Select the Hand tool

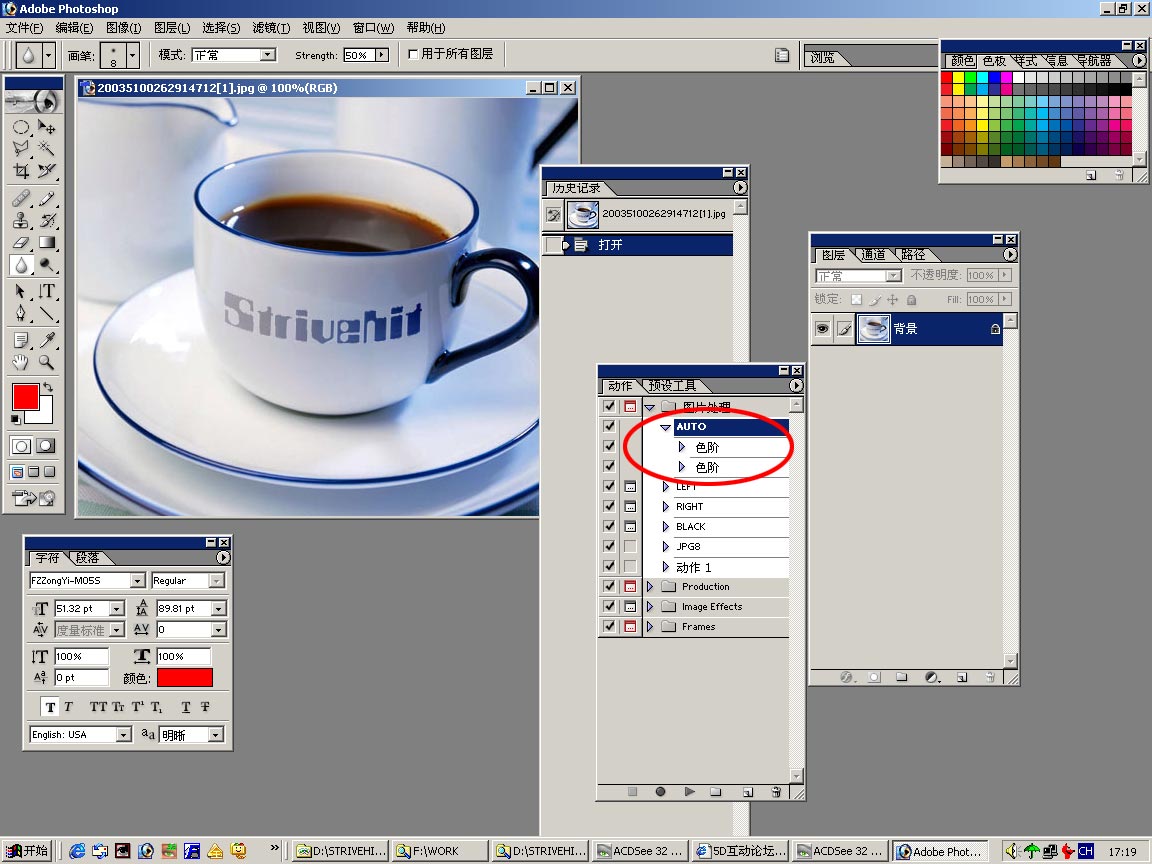point(21,361)
